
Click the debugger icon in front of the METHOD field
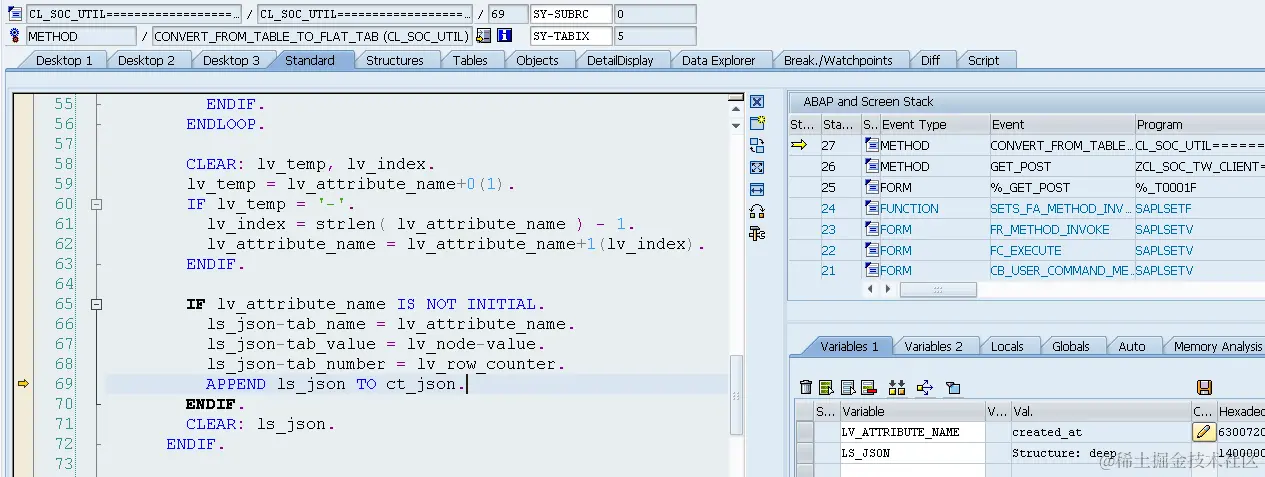coord(15,36)
